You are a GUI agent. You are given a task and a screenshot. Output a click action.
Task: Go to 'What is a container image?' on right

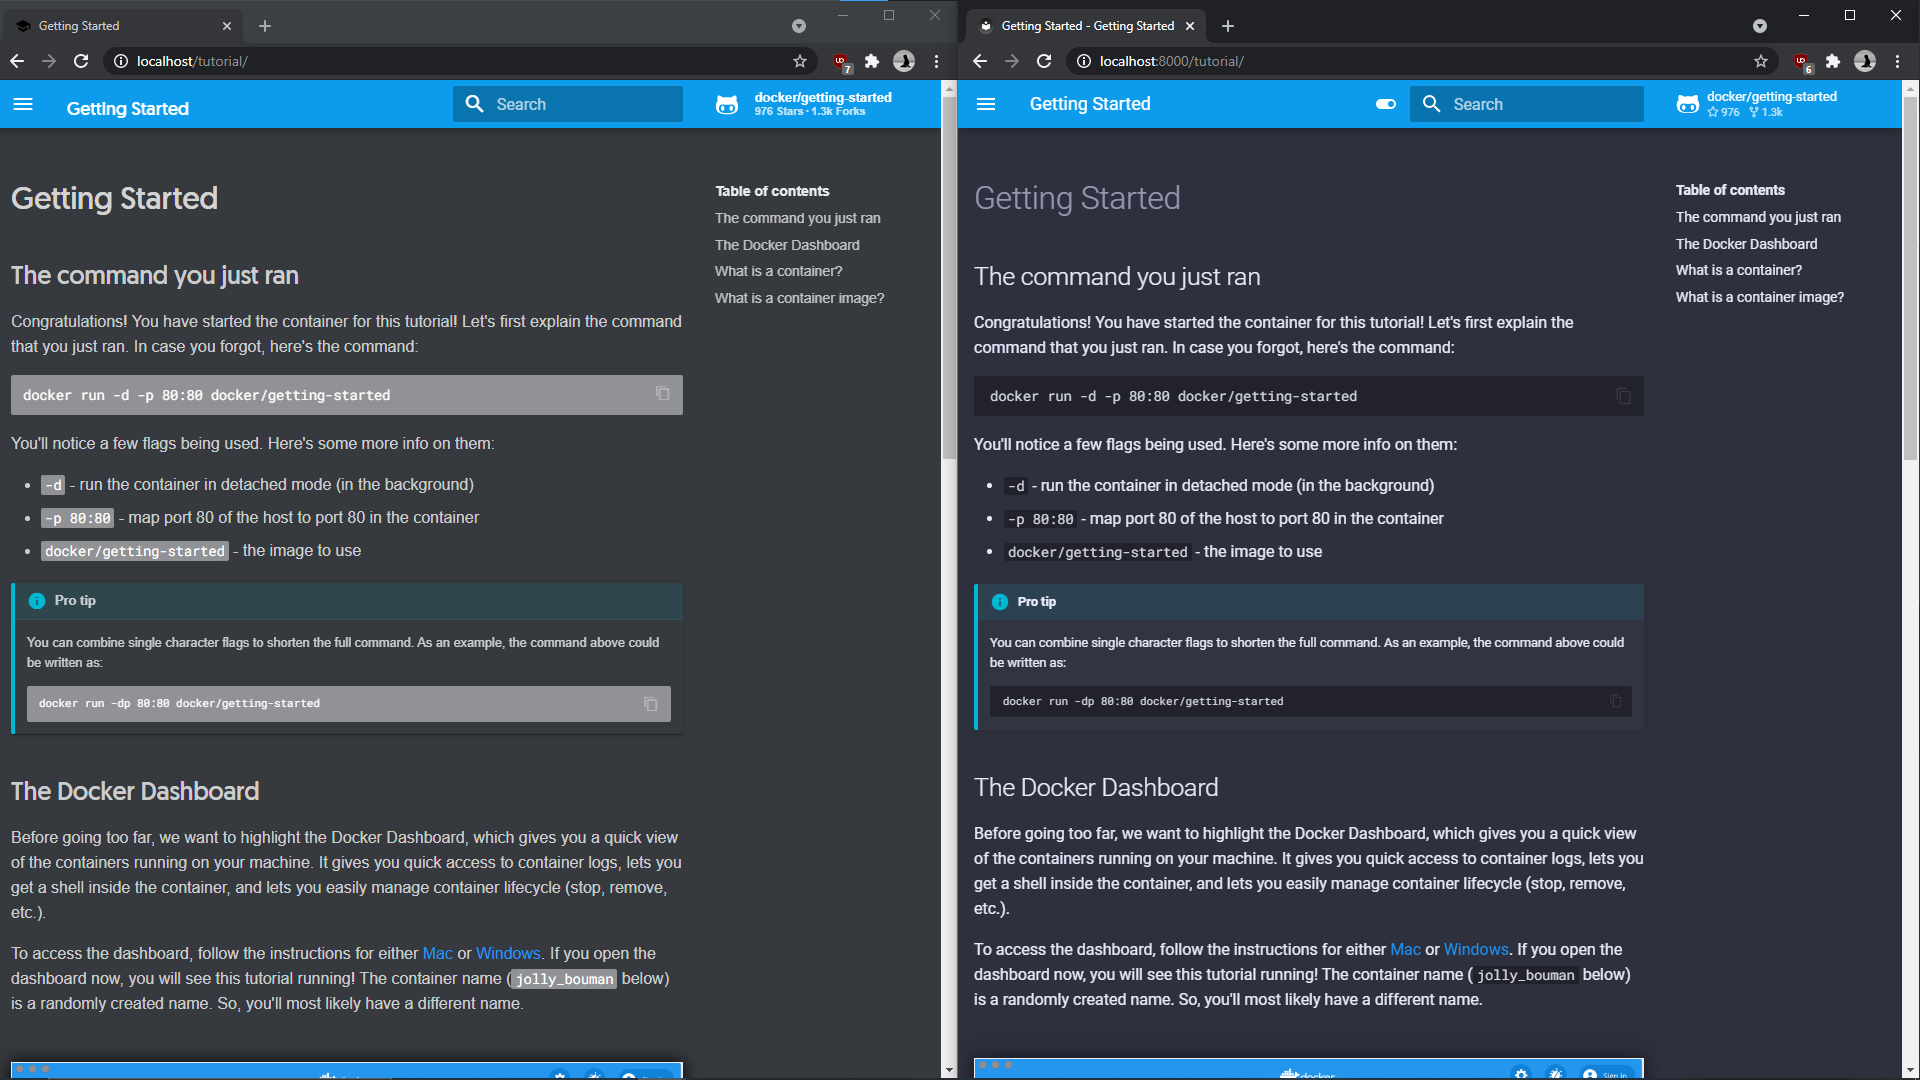[1759, 297]
